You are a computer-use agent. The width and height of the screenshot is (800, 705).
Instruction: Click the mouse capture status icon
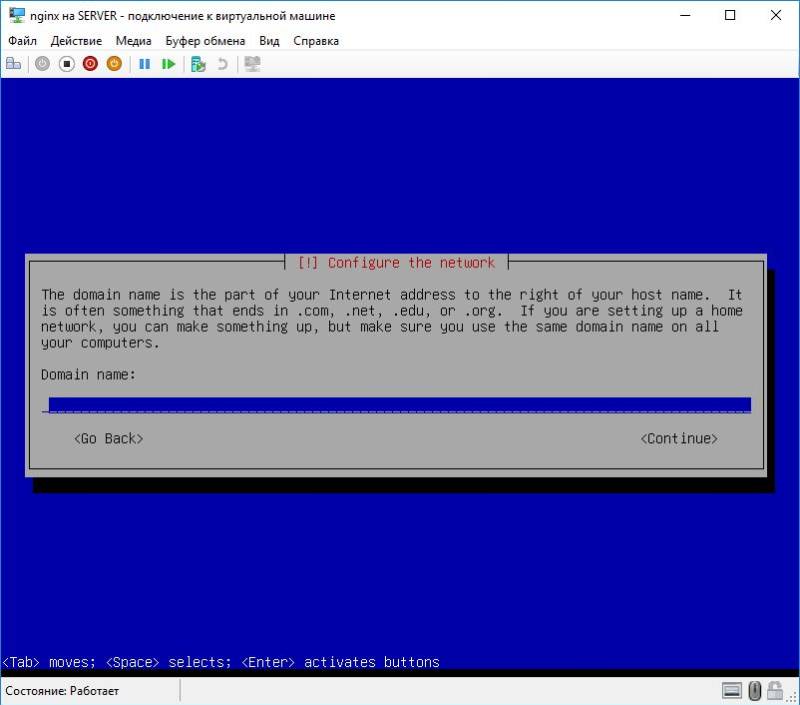tap(755, 691)
